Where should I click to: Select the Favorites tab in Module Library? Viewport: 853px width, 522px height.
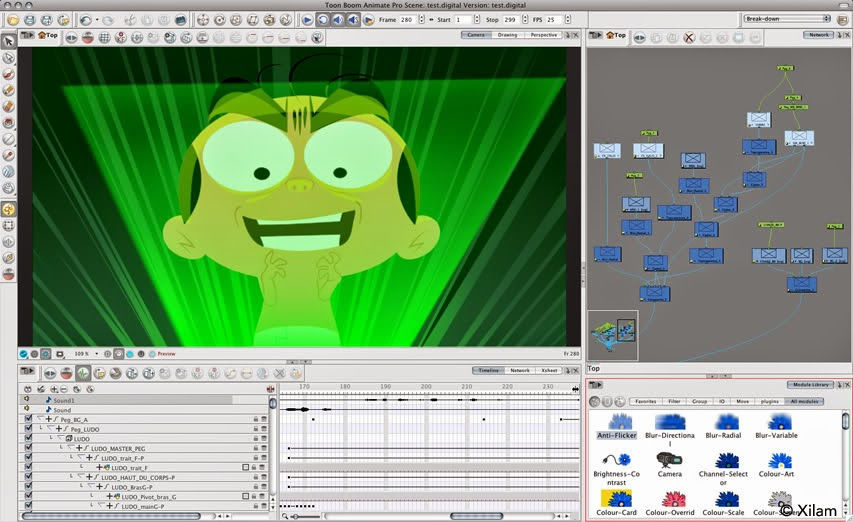click(646, 402)
